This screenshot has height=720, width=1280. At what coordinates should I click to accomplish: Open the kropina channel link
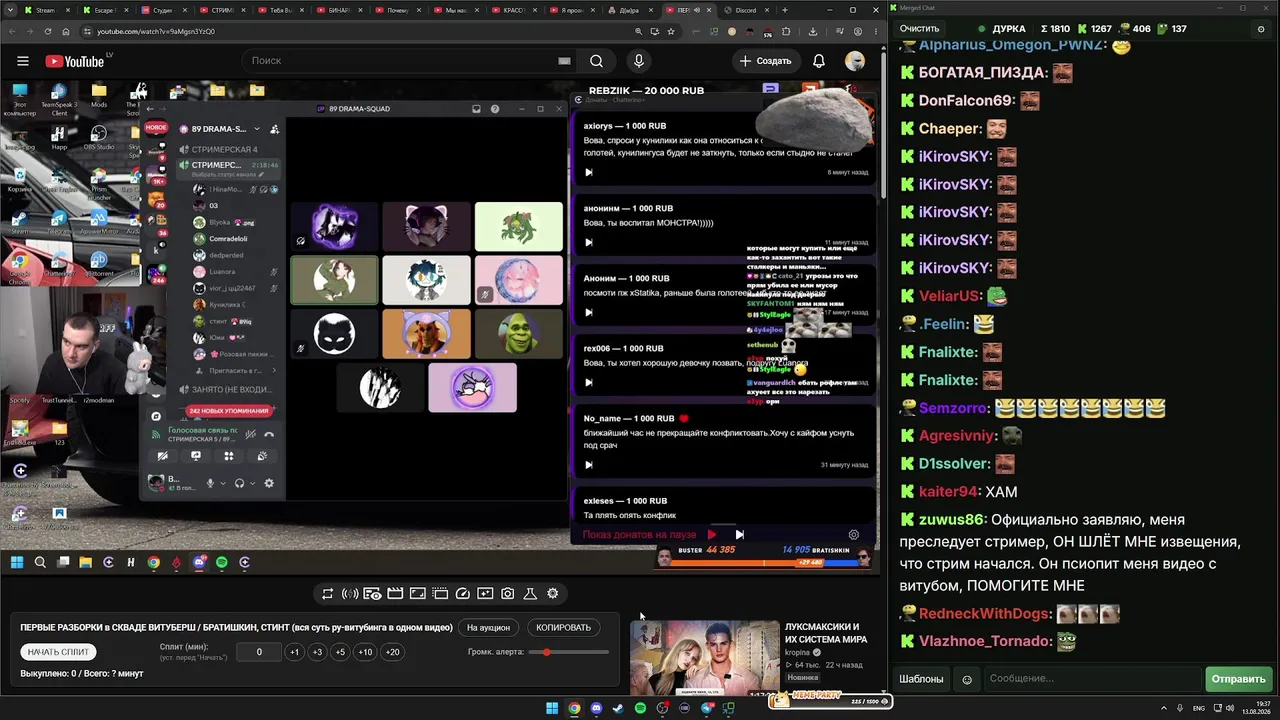pyautogui.click(x=797, y=653)
